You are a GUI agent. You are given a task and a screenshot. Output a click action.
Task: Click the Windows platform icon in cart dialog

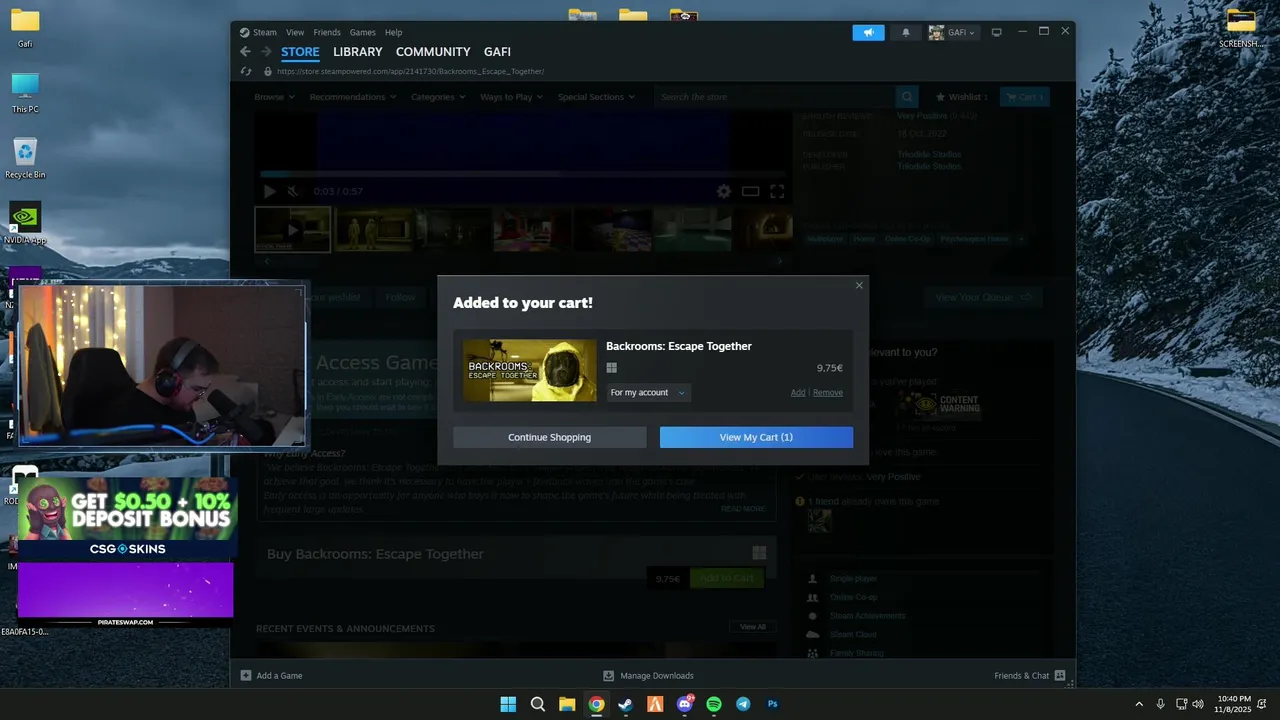[611, 368]
